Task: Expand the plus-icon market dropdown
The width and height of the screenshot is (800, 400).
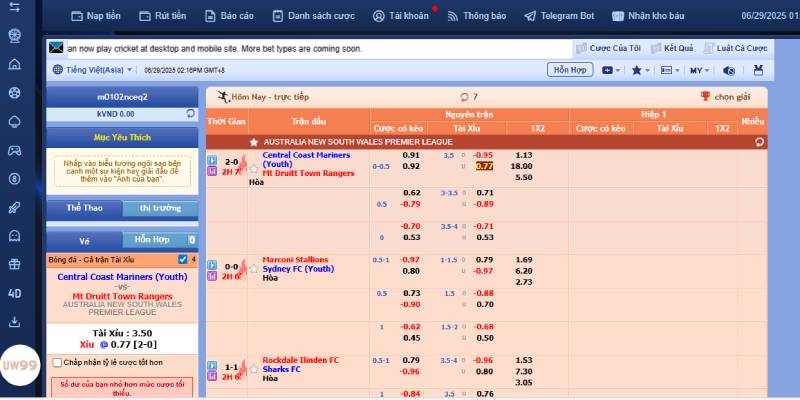Action: tap(611, 70)
